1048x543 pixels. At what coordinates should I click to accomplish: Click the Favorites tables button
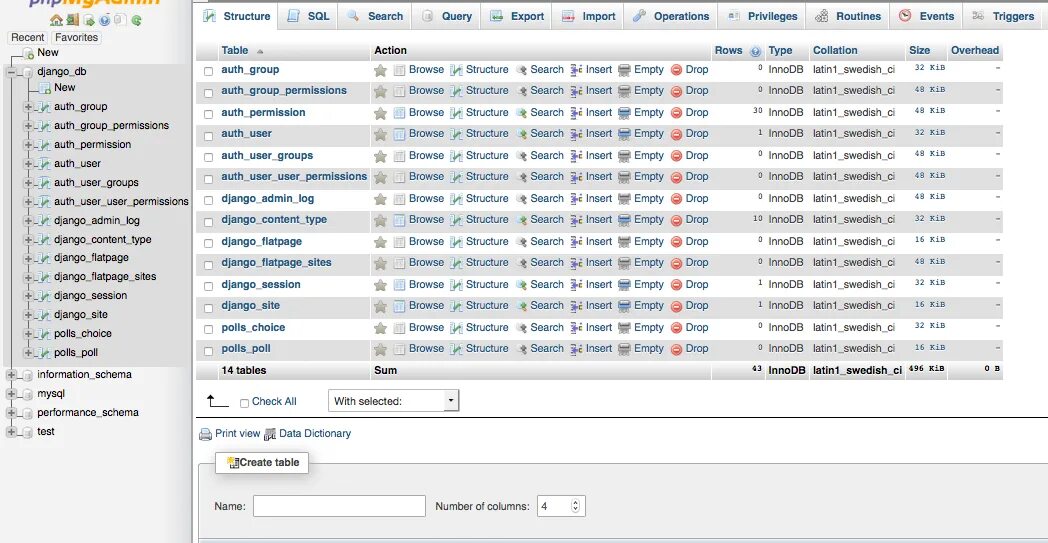tap(76, 38)
